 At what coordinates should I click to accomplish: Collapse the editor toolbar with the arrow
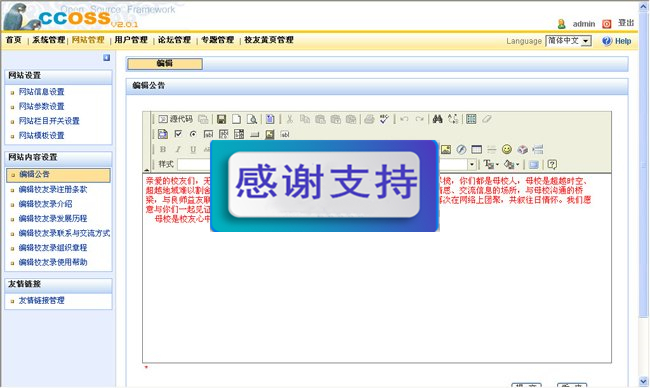click(146, 170)
